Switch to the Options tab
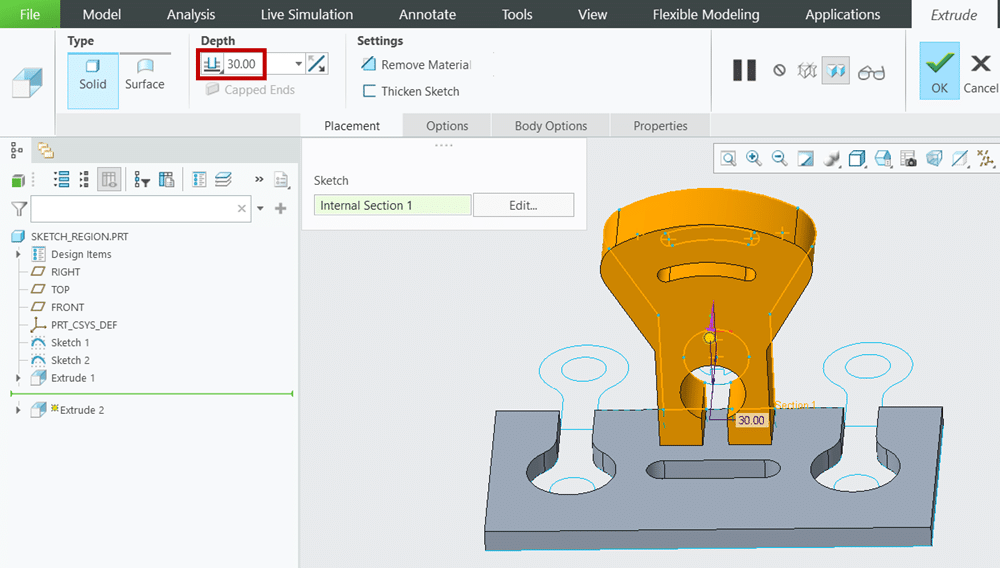1000x568 pixels. pos(447,126)
